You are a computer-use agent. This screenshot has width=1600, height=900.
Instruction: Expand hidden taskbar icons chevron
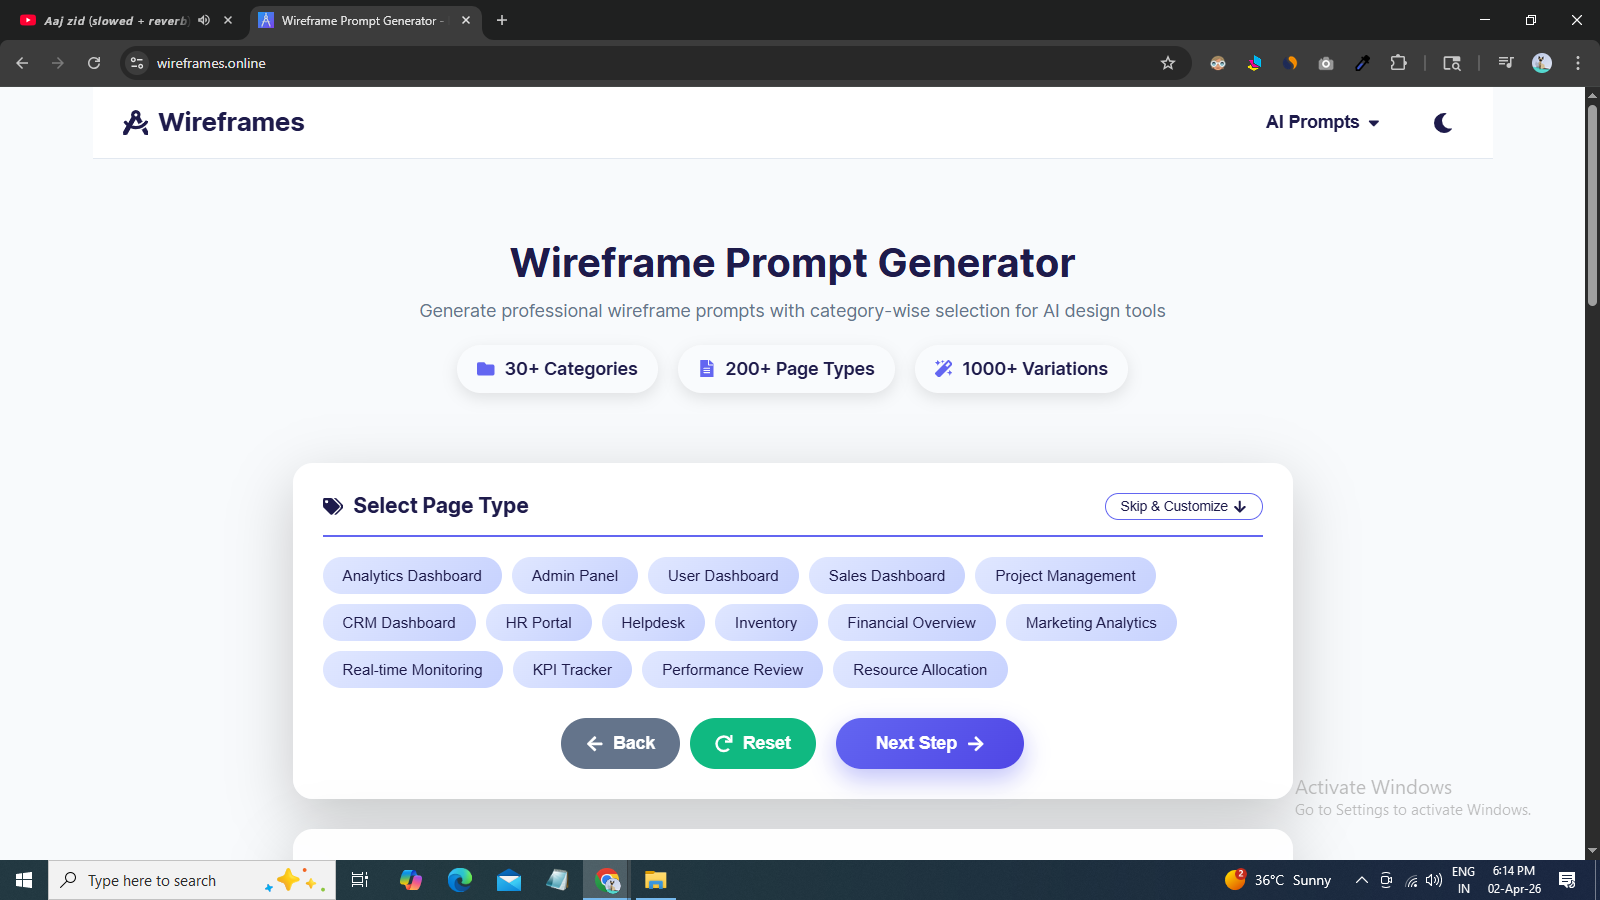point(1361,880)
